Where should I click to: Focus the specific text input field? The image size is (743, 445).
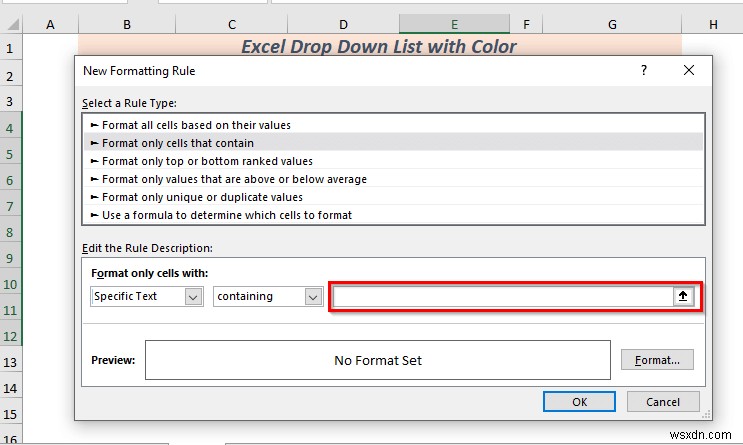502,297
